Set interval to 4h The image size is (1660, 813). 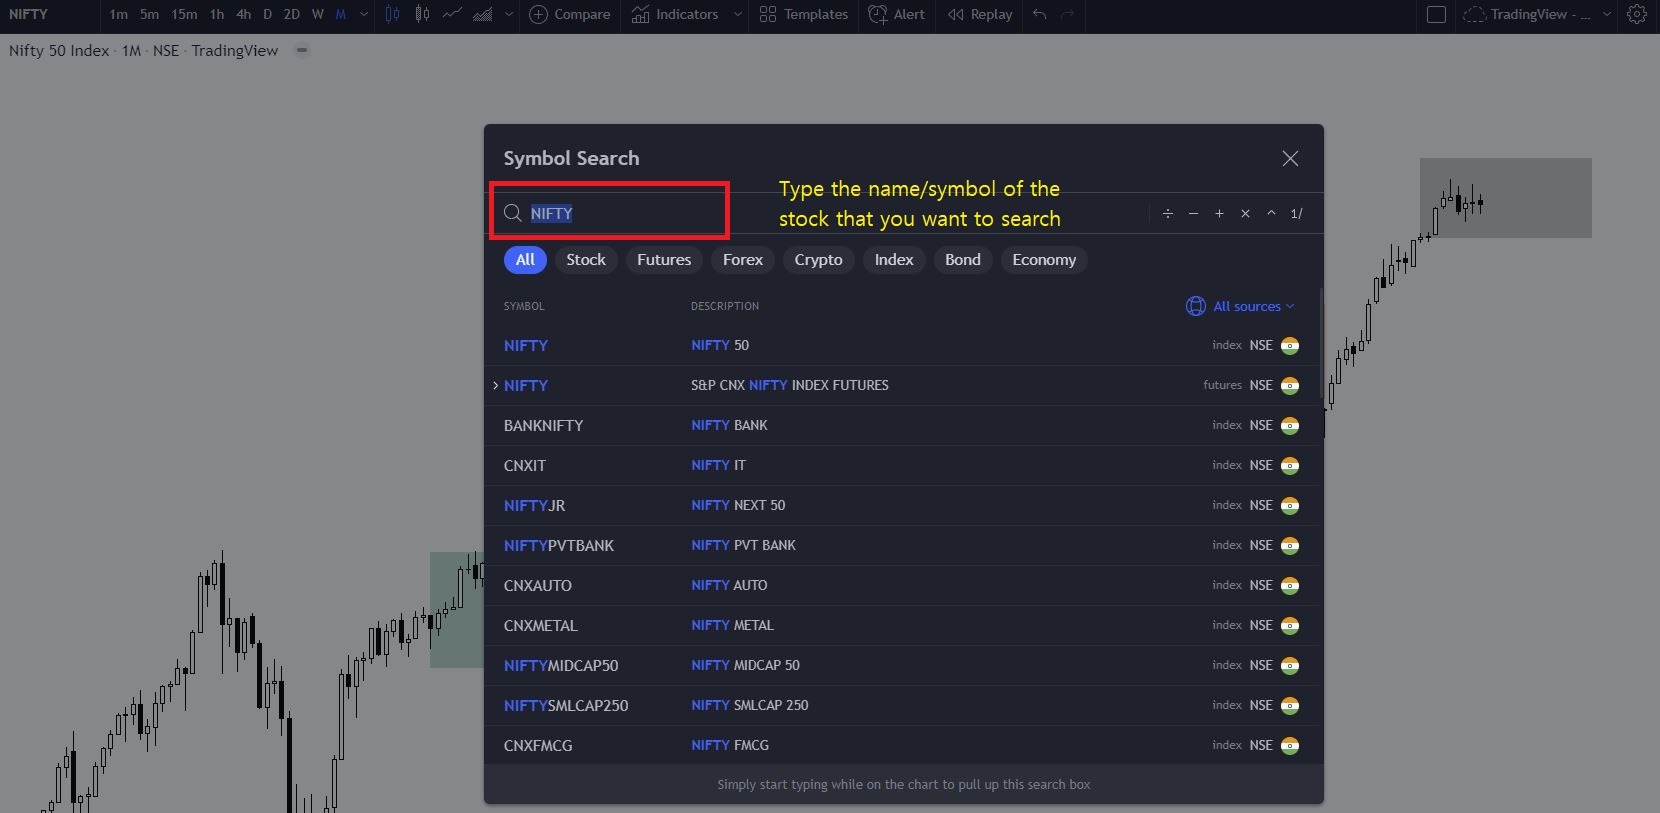(x=243, y=14)
